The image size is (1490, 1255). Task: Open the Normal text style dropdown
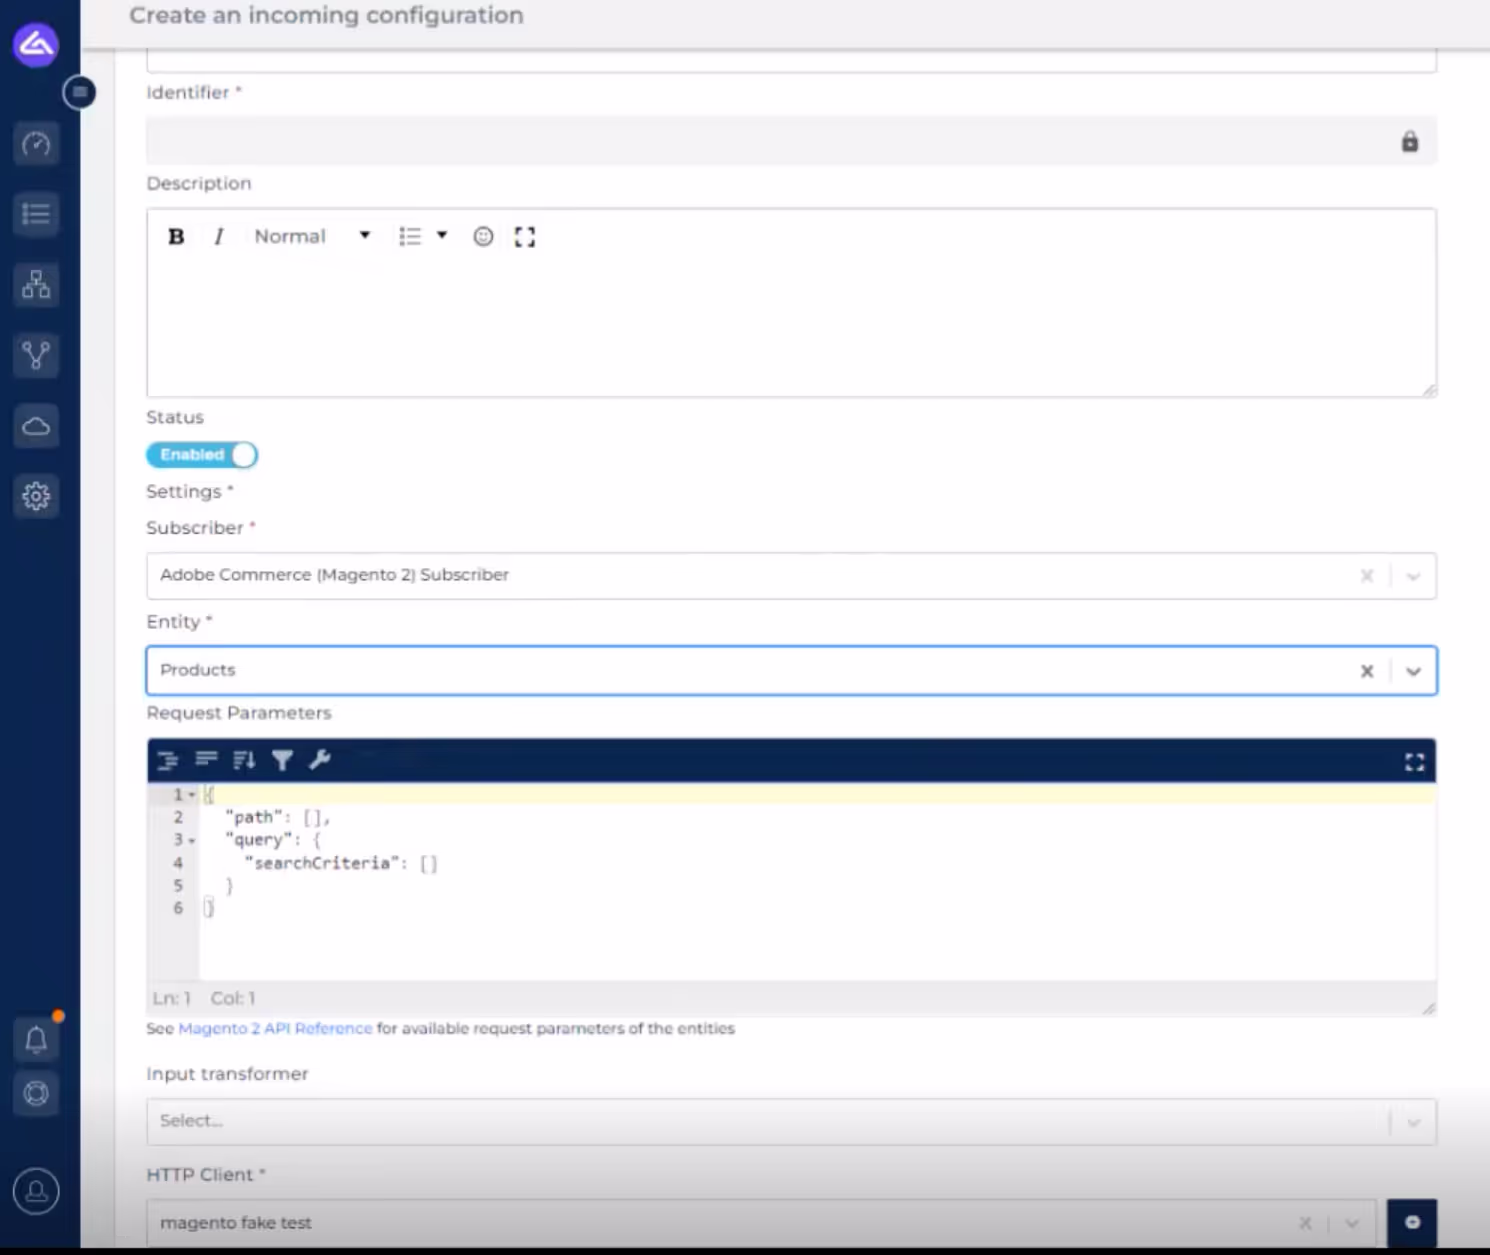[312, 237]
